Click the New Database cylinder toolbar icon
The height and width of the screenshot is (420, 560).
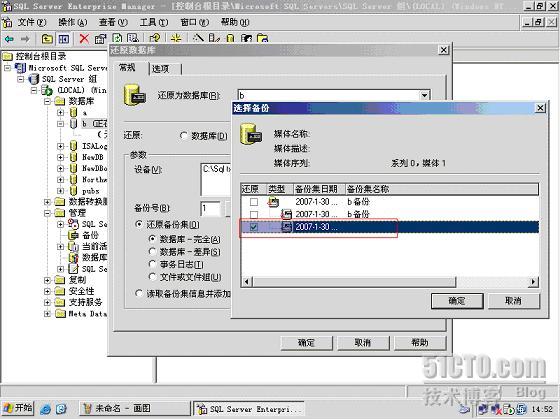coord(230,38)
